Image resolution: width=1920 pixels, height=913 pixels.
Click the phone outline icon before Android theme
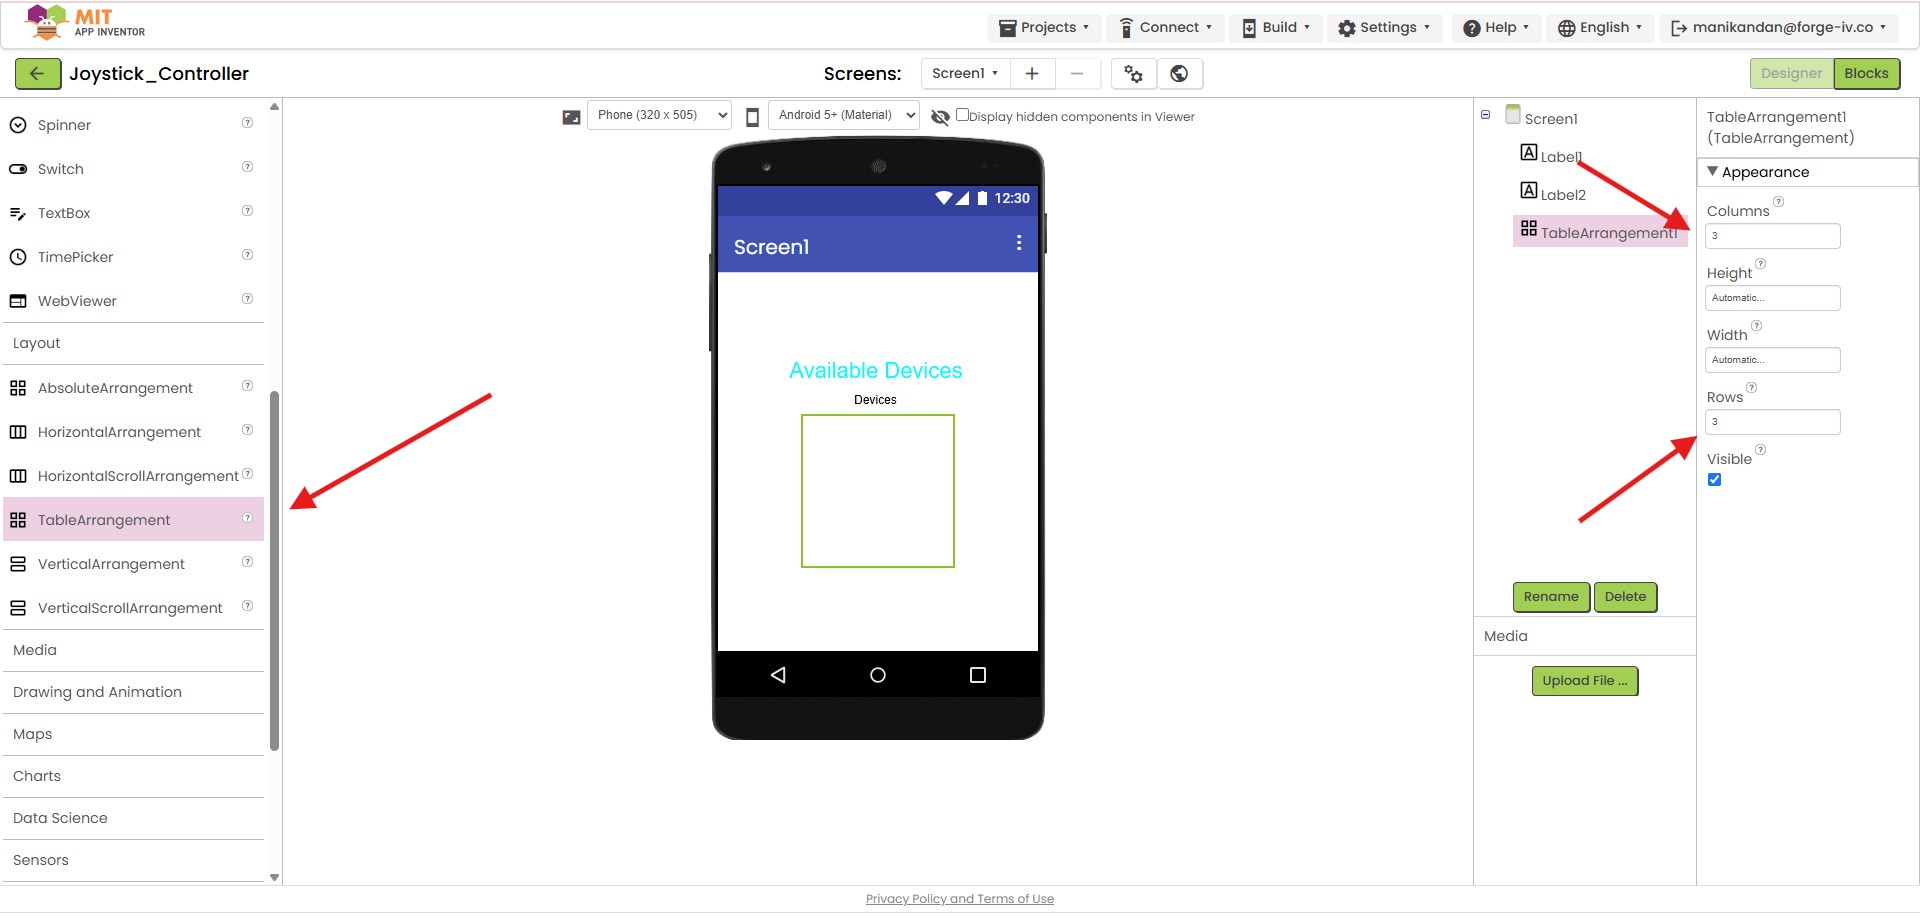tap(753, 117)
